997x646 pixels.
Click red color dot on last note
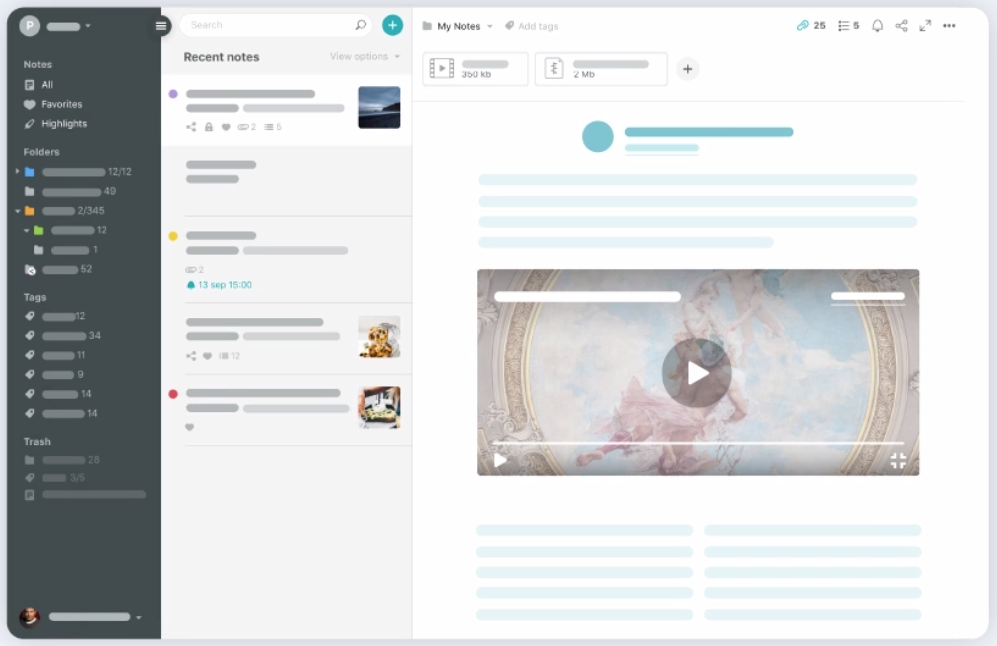point(173,394)
